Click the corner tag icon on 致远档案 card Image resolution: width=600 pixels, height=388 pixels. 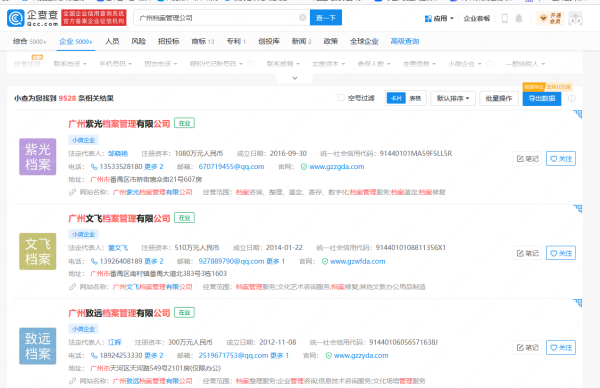(x=578, y=303)
